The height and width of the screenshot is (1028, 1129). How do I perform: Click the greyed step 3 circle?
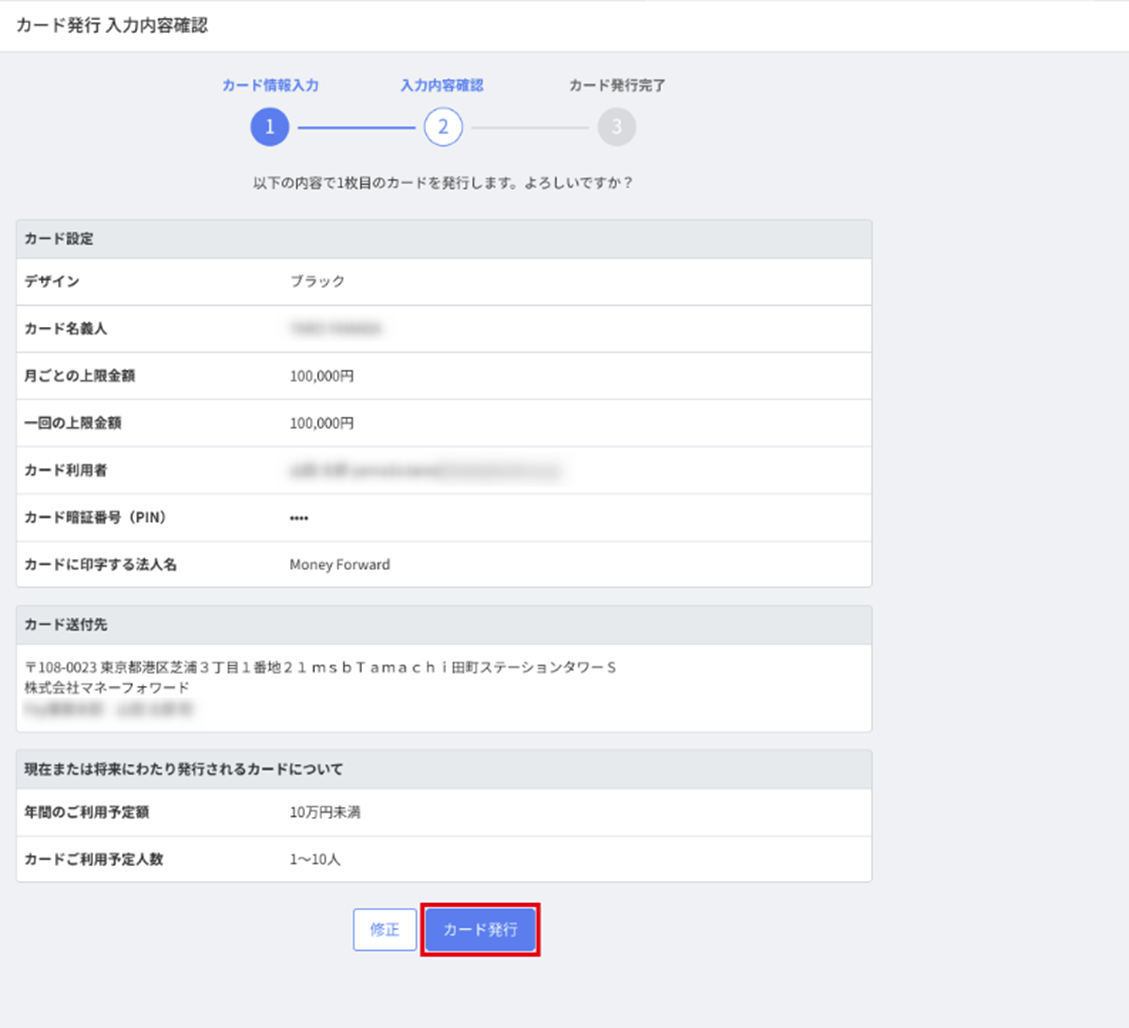click(x=616, y=128)
